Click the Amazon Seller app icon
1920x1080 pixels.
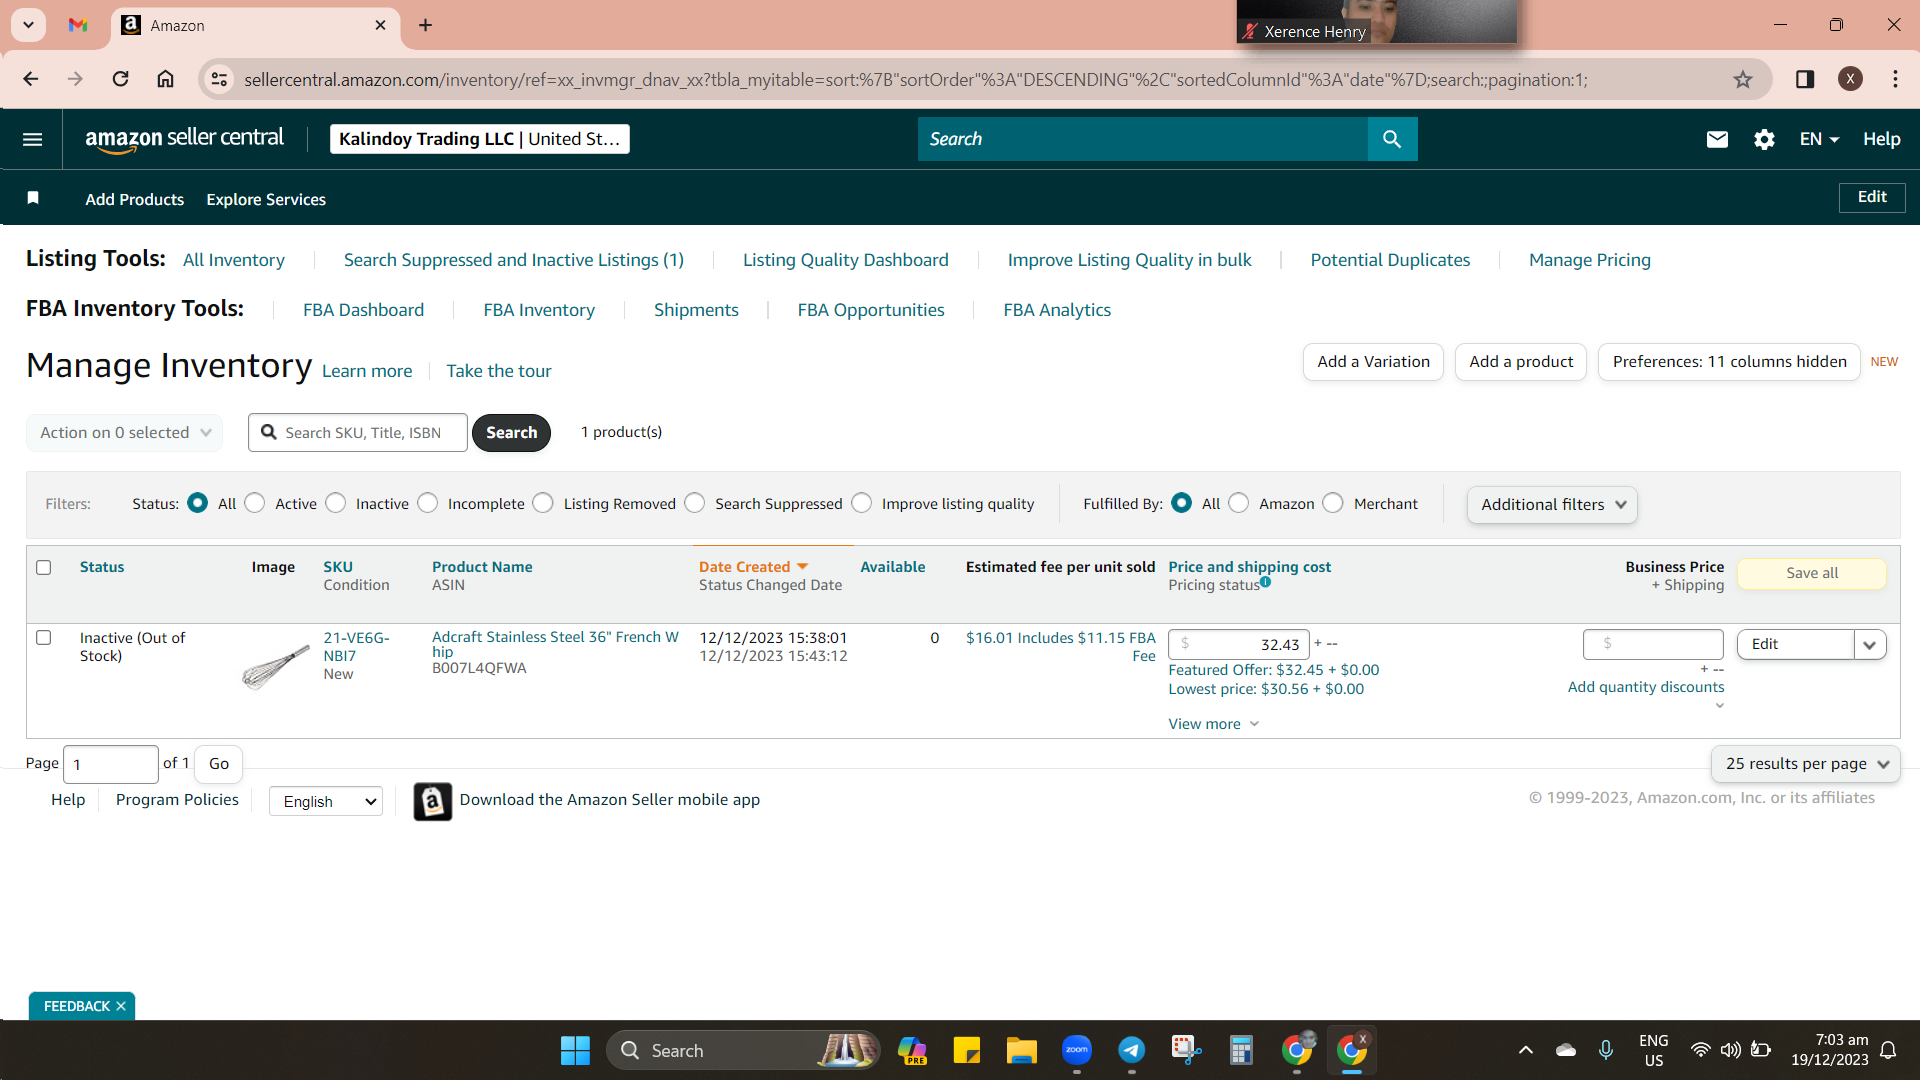click(x=433, y=801)
